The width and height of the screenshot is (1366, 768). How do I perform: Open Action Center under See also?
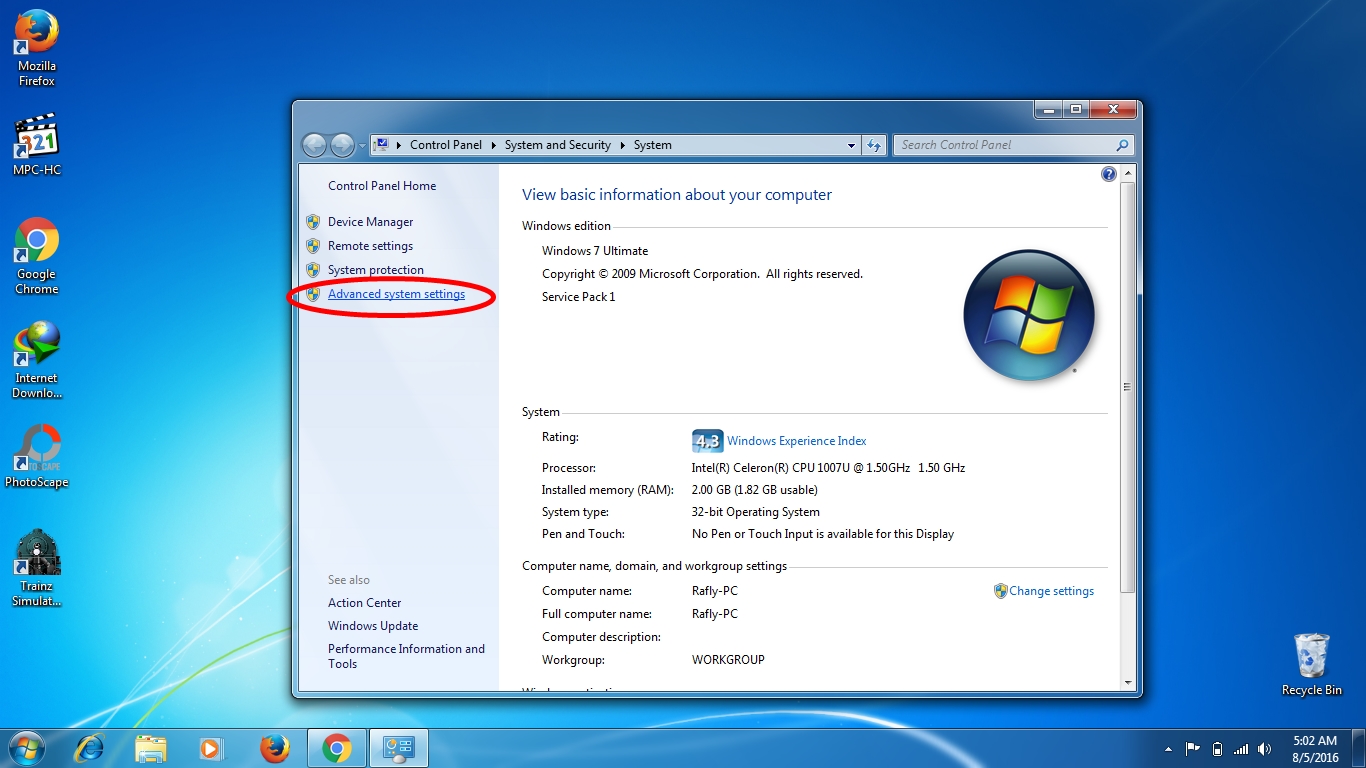(x=365, y=603)
